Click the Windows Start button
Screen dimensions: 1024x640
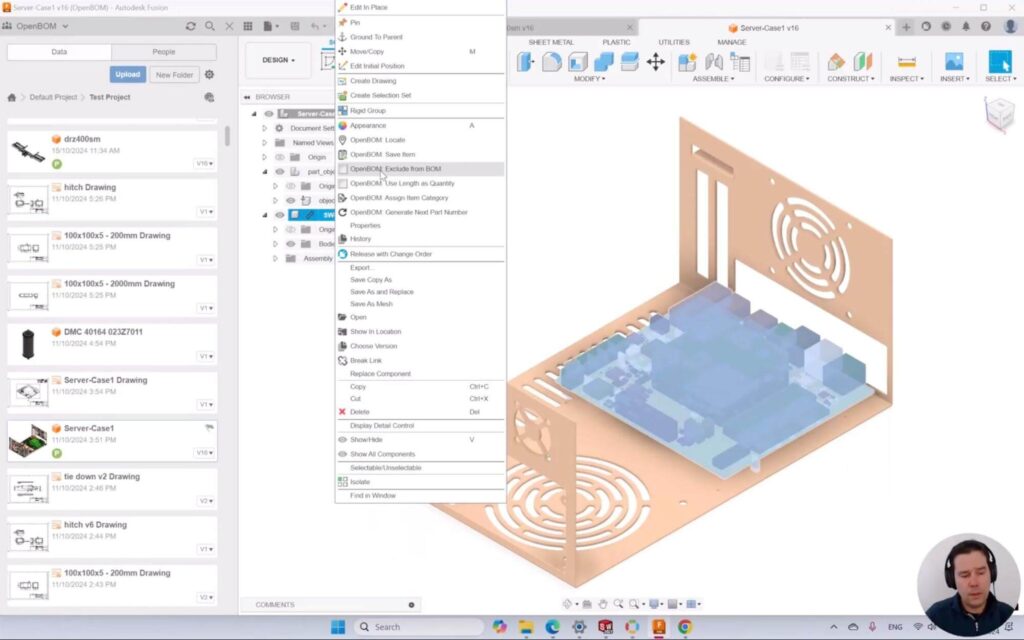[338, 627]
